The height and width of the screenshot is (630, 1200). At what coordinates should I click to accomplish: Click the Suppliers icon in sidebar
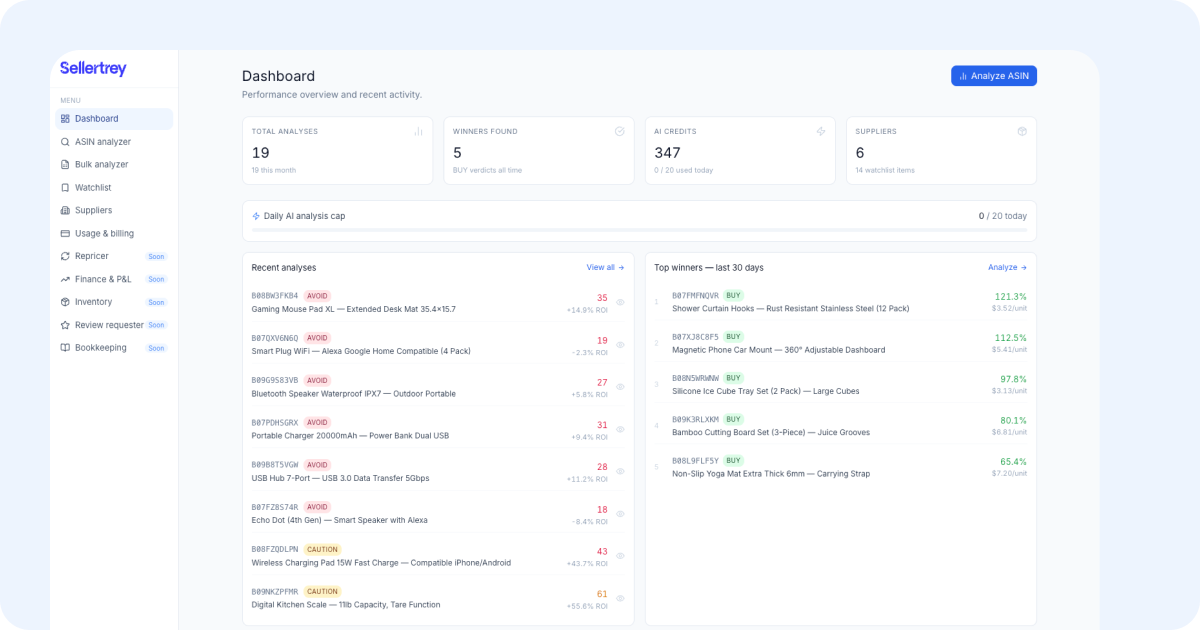pos(65,211)
